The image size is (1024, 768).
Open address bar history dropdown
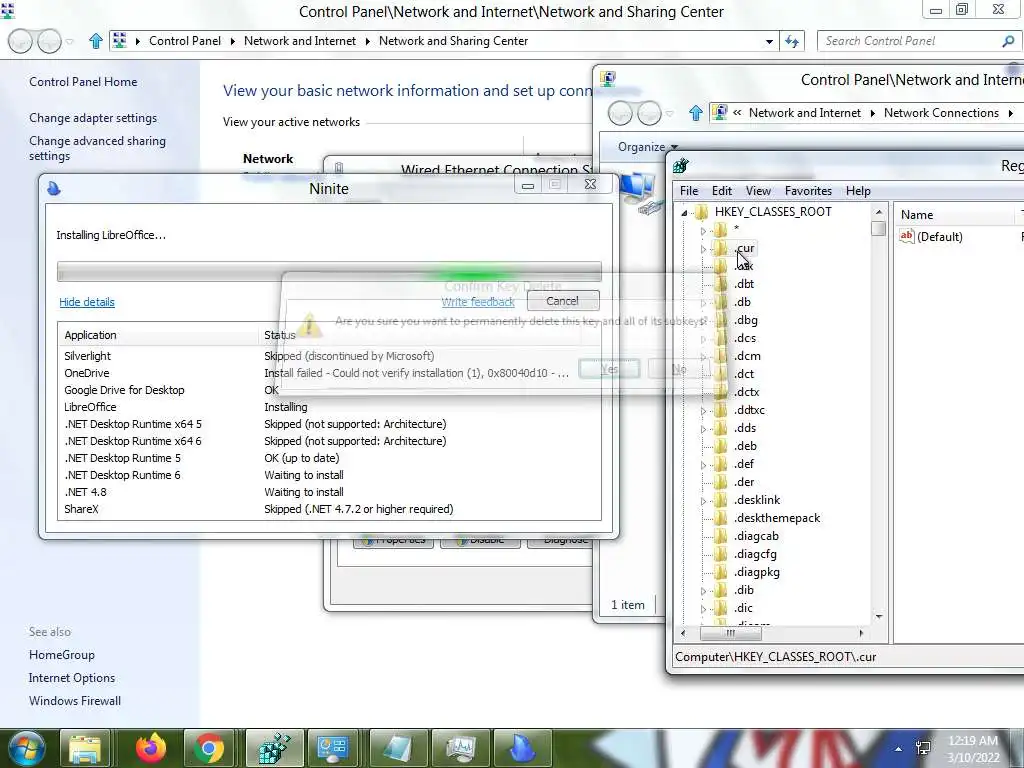click(769, 41)
